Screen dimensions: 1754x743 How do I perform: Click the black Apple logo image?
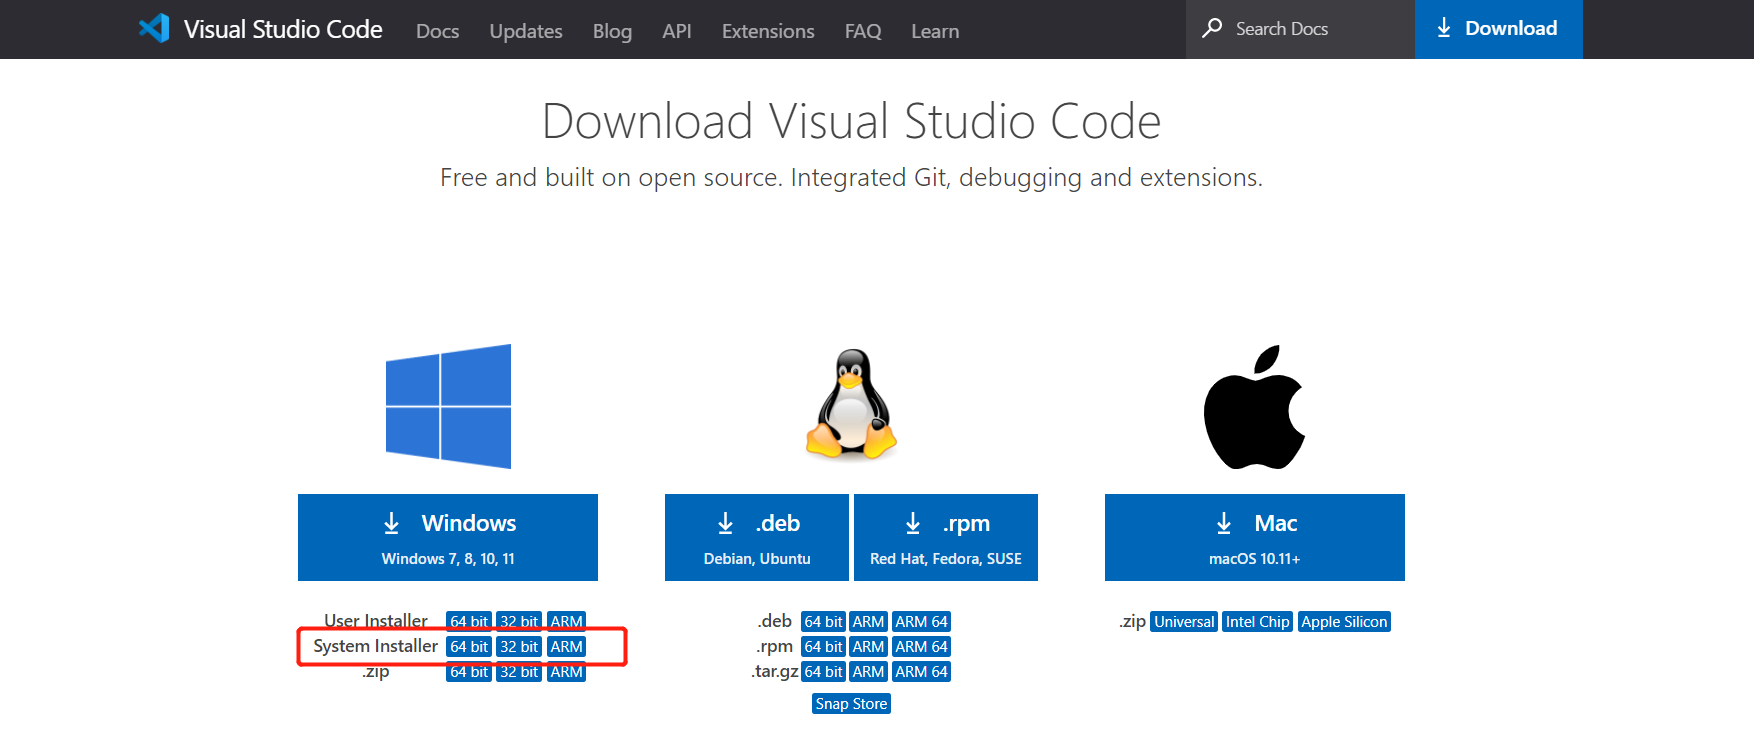1254,407
